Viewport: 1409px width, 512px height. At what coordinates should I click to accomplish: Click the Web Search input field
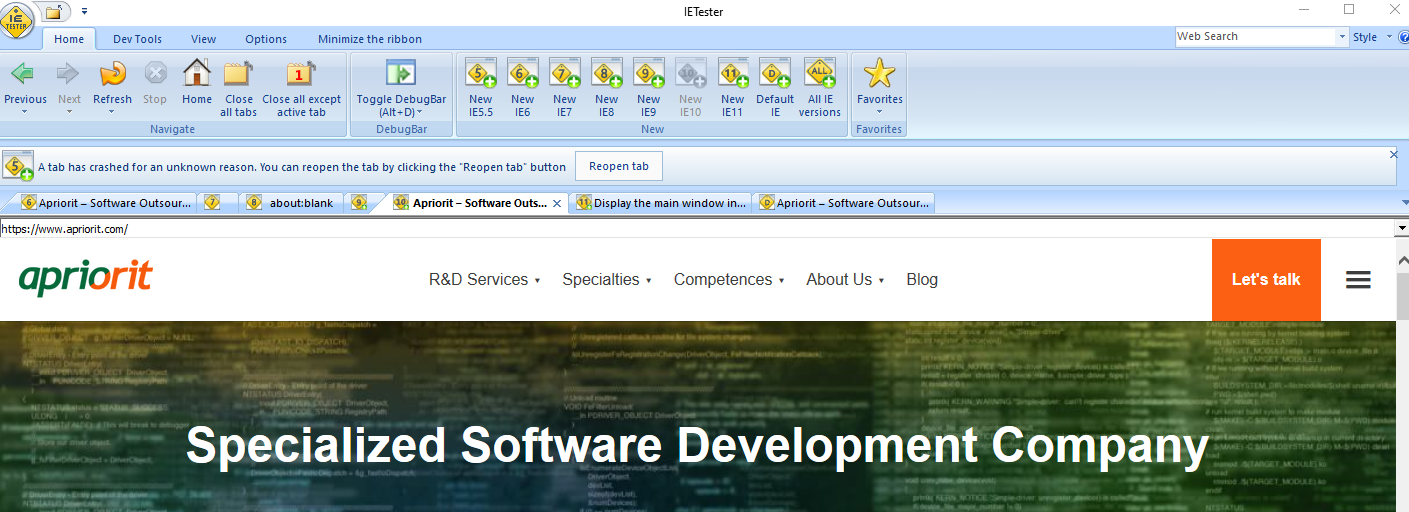(x=1256, y=37)
